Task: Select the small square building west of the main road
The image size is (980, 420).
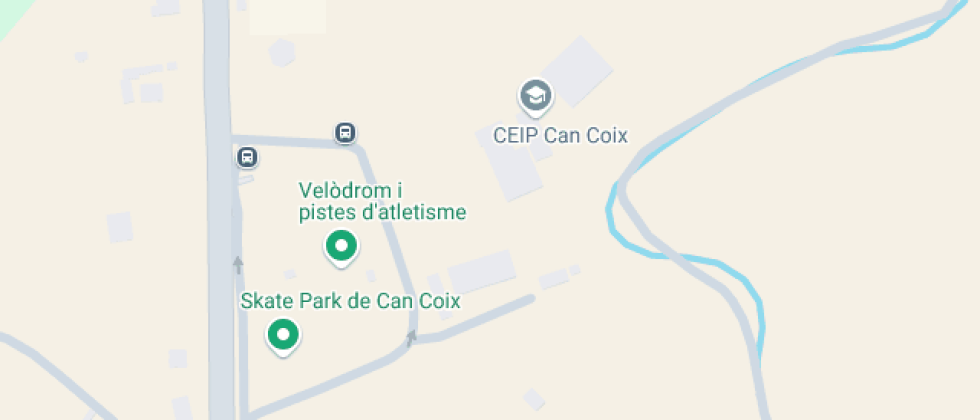Action: [x=119, y=227]
